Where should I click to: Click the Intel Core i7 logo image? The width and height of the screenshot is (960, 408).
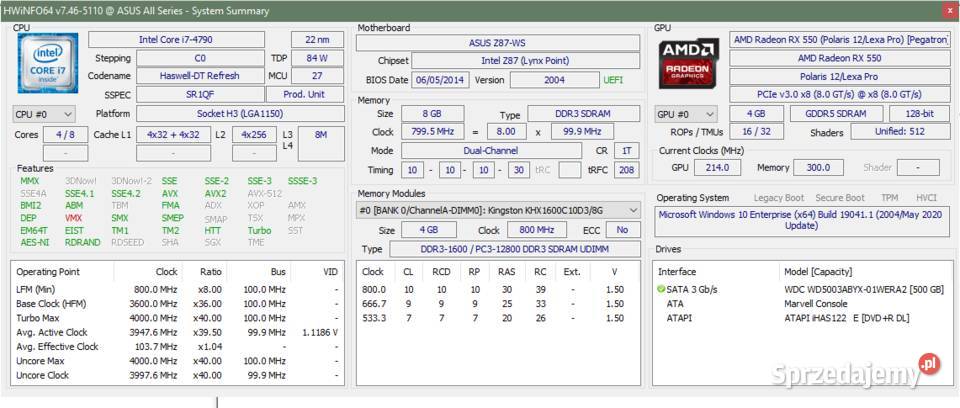pyautogui.click(x=48, y=63)
